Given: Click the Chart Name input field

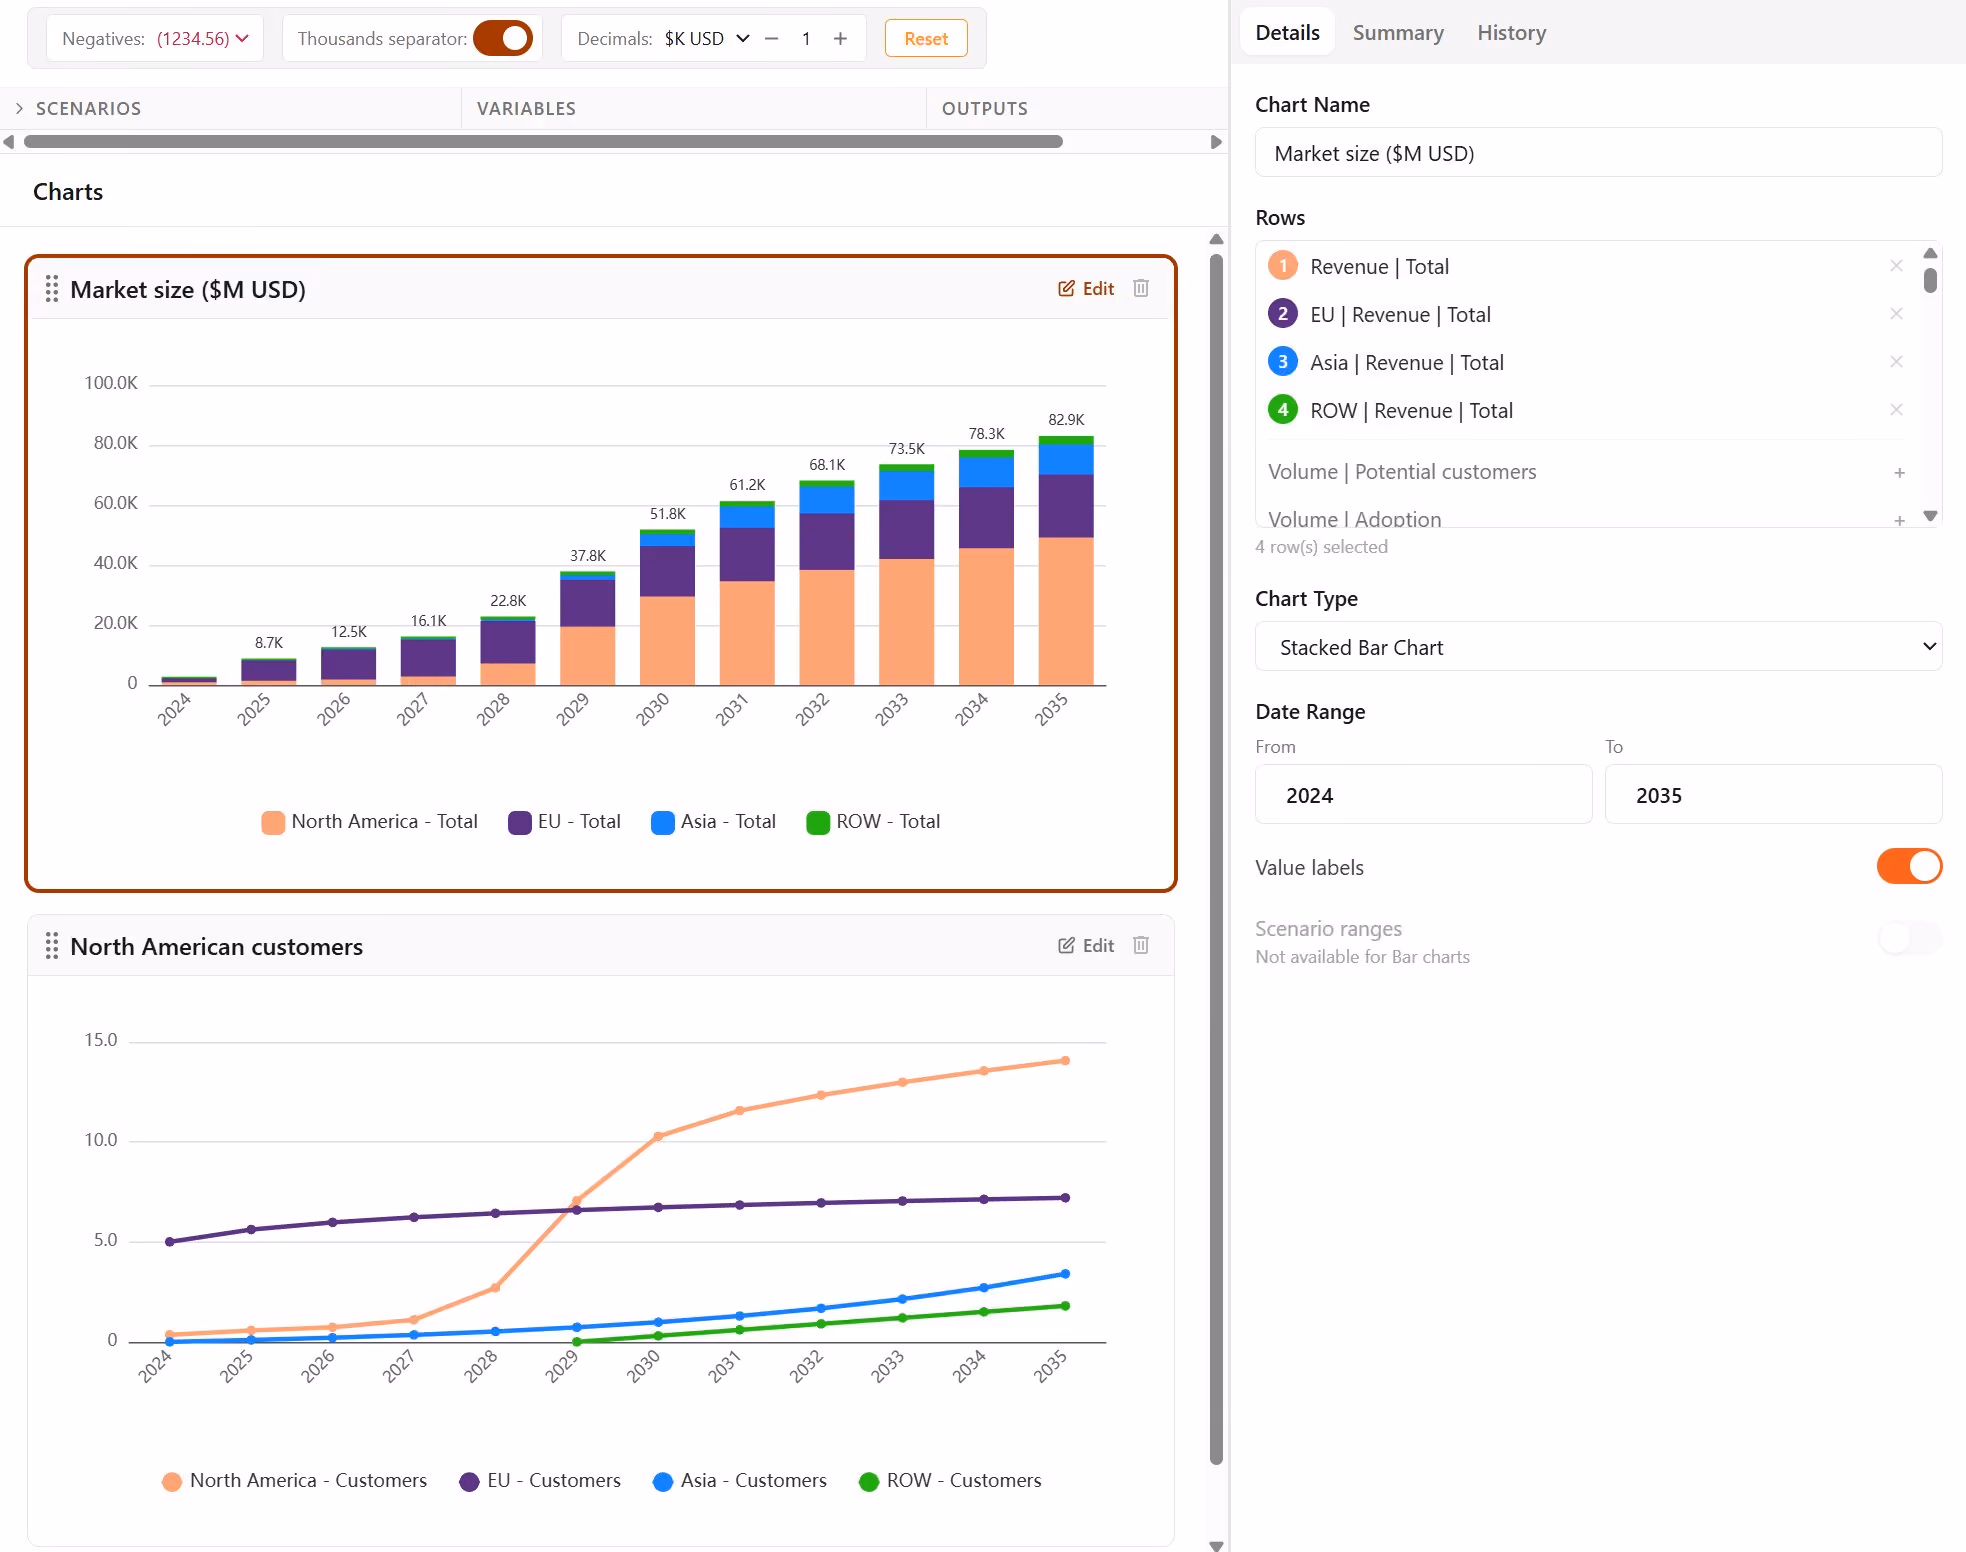Looking at the screenshot, I should (x=1598, y=153).
